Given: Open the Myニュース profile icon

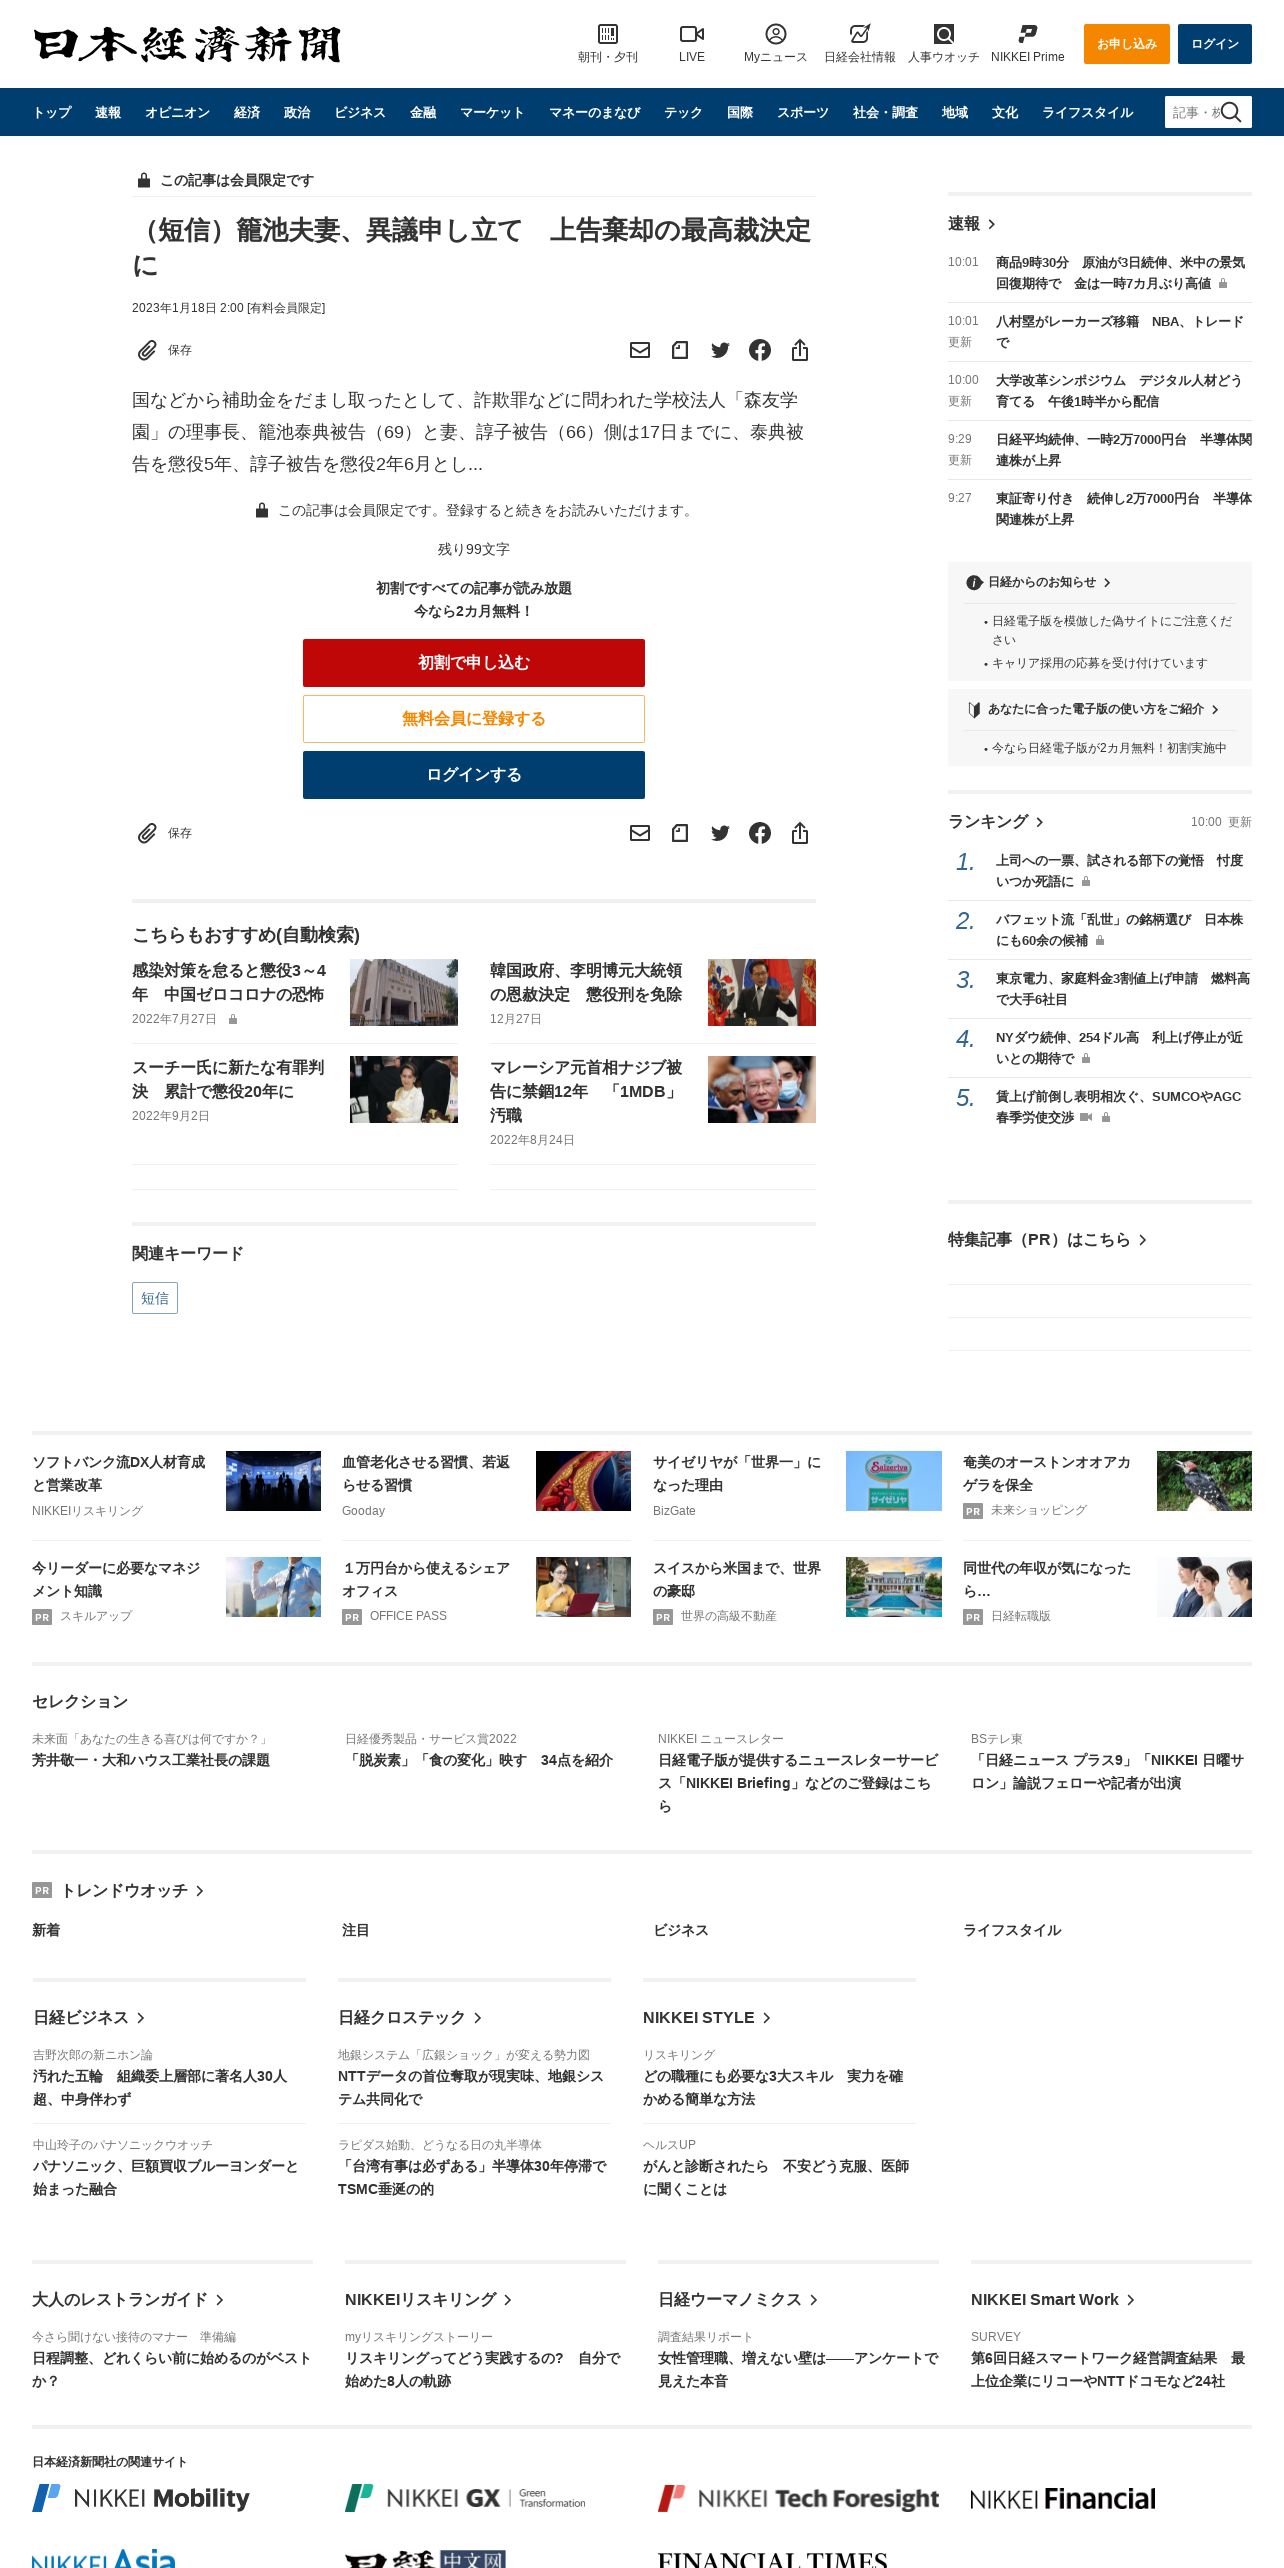Looking at the screenshot, I should pos(775,34).
